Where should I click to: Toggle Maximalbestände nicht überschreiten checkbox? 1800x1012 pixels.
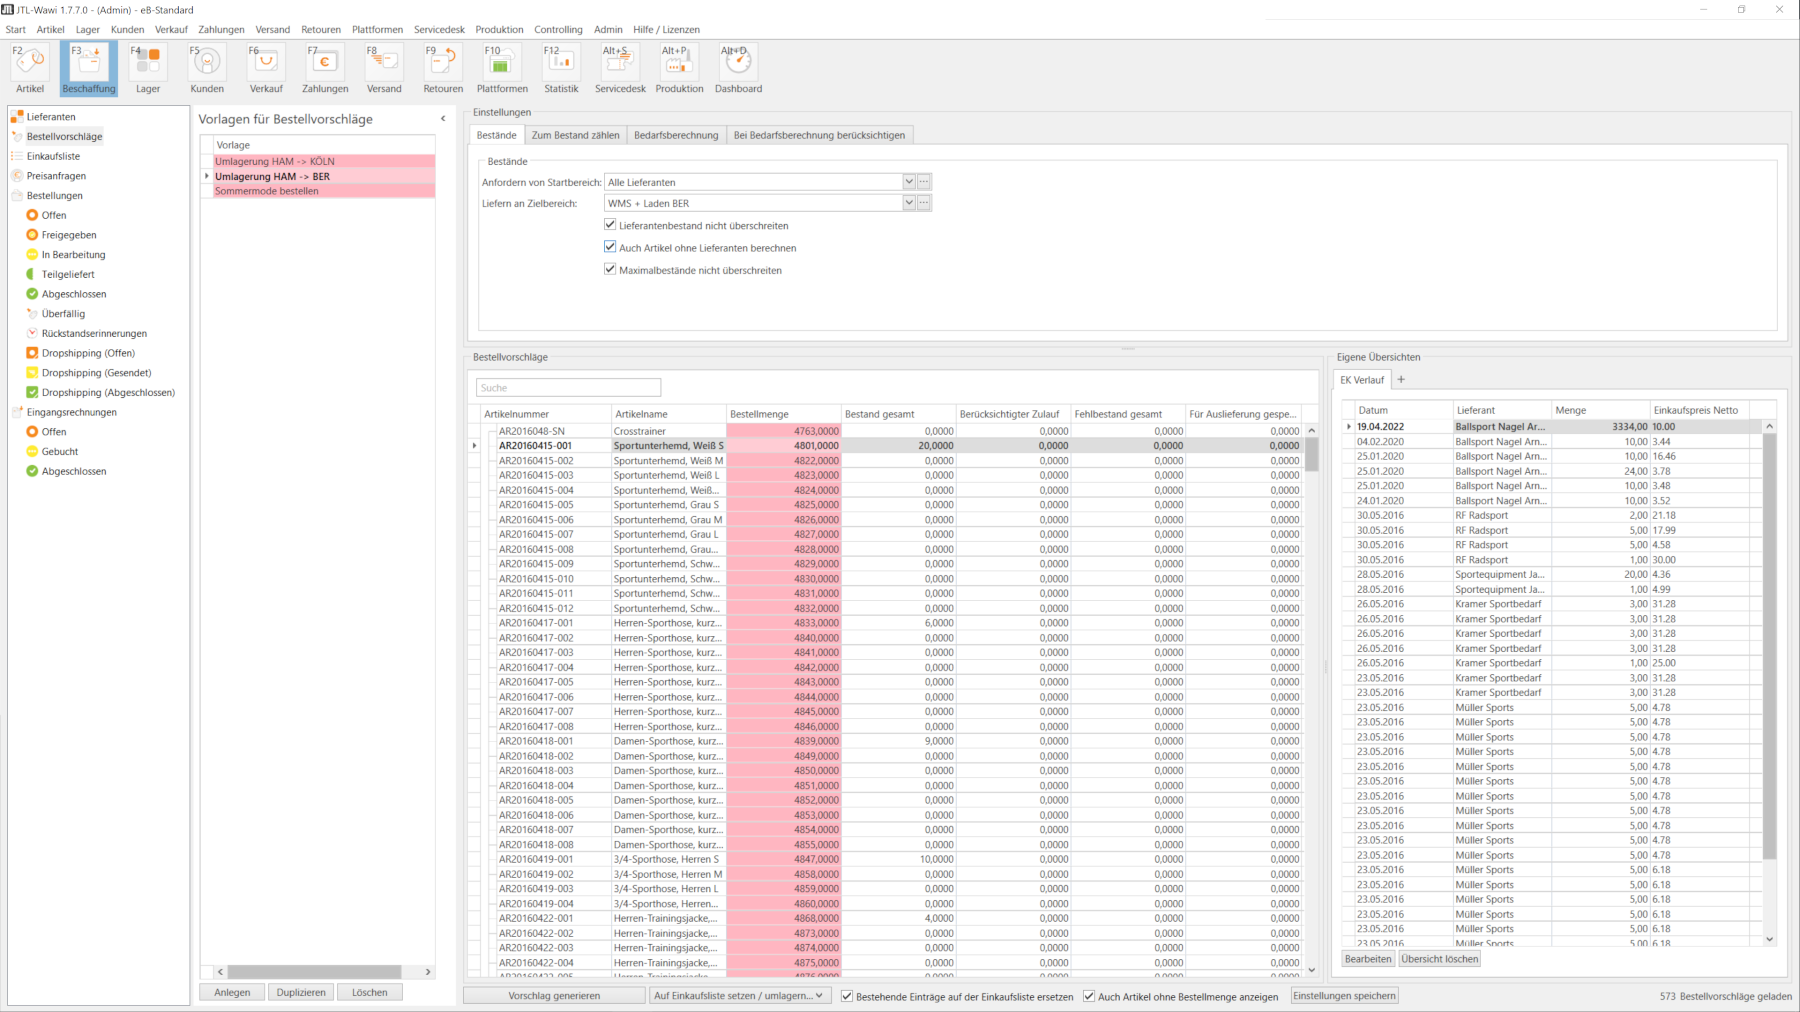[x=610, y=270]
